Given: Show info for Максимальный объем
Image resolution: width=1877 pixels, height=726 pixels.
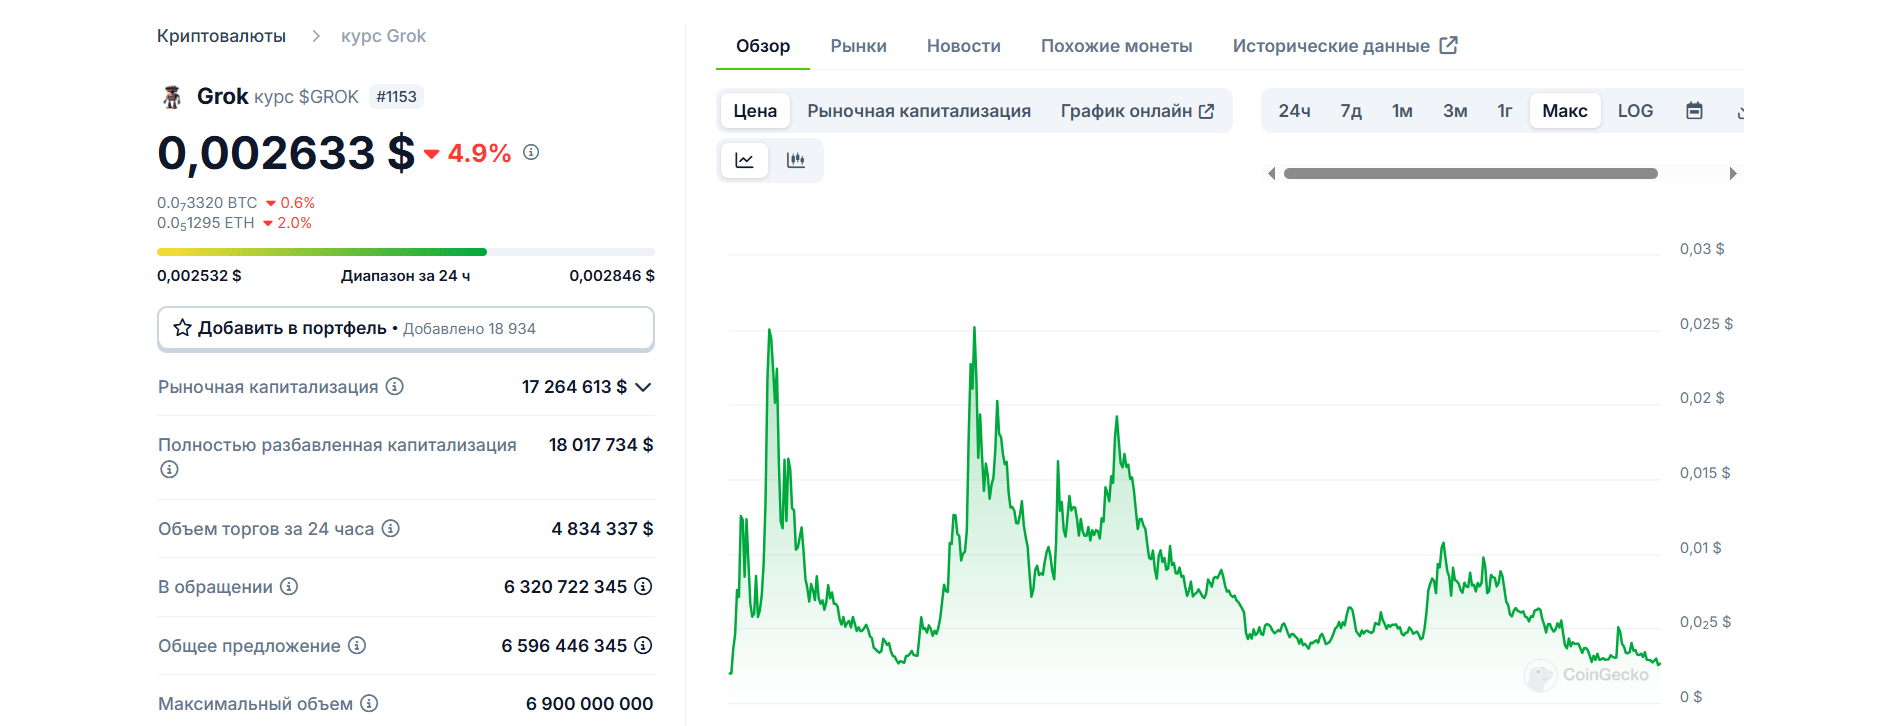Looking at the screenshot, I should (369, 703).
